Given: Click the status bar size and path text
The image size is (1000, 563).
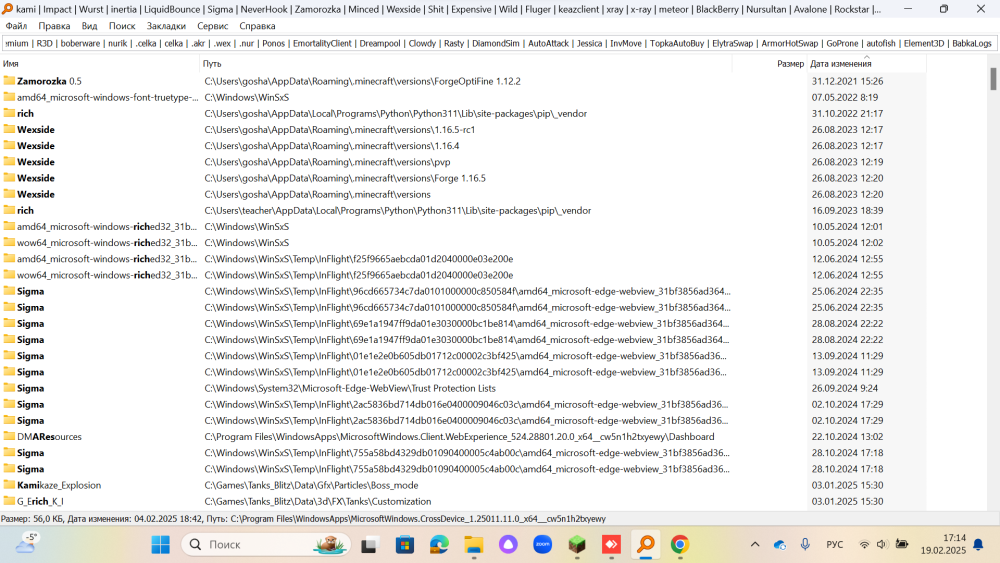Looking at the screenshot, I should [x=304, y=519].
